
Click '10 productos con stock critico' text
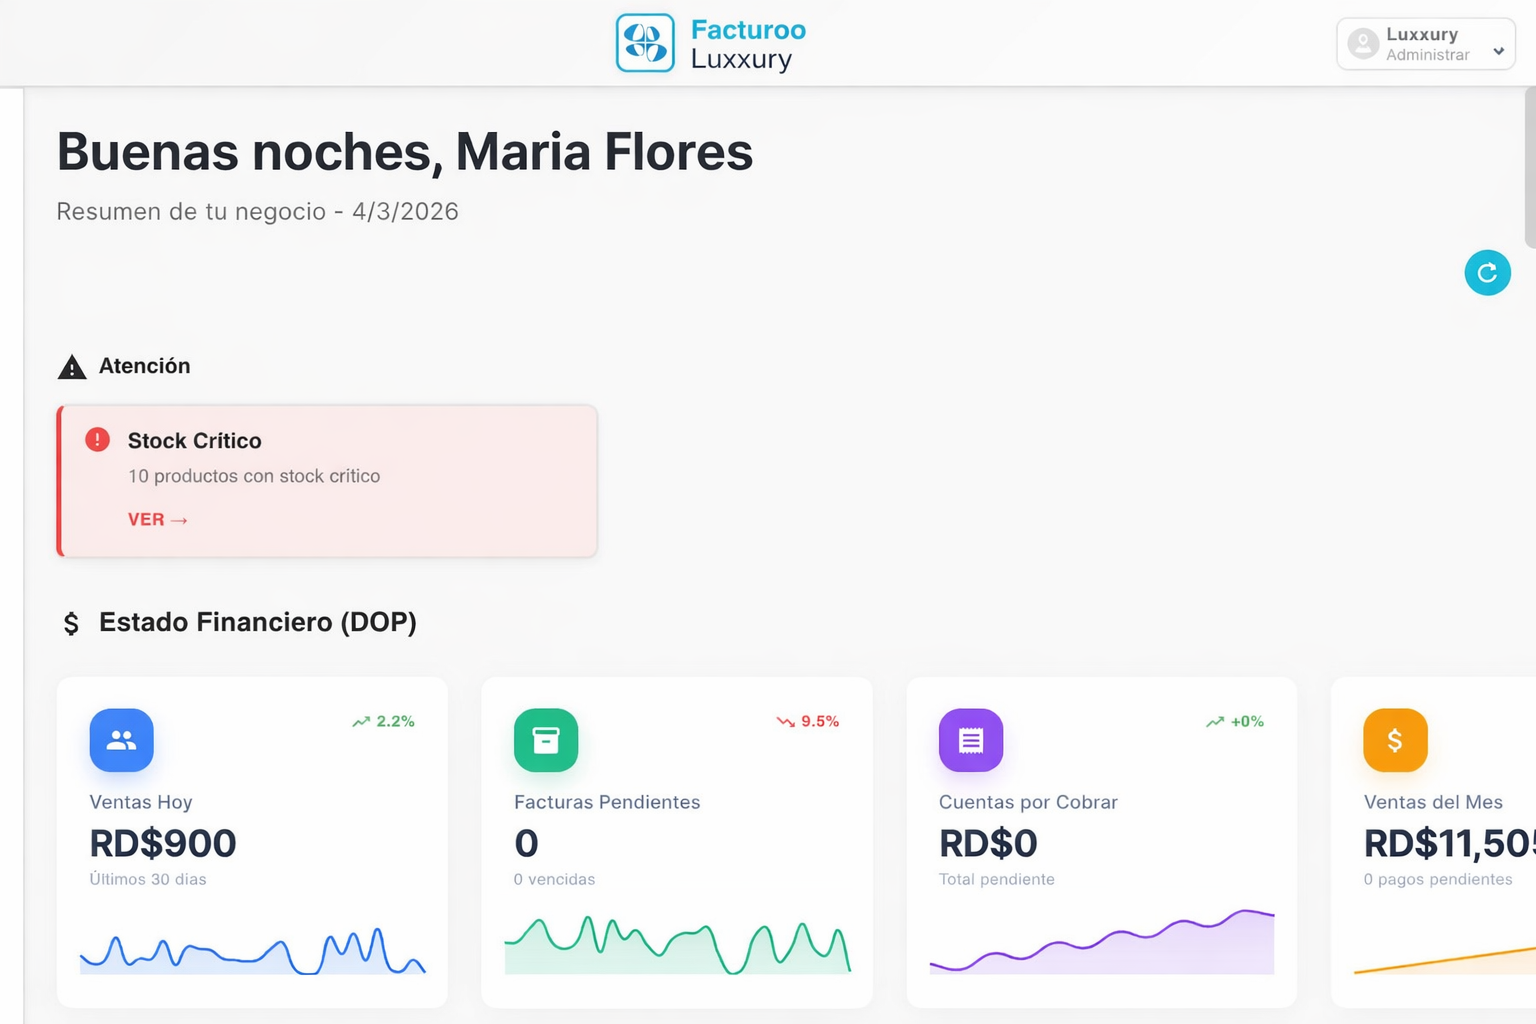[x=254, y=476]
